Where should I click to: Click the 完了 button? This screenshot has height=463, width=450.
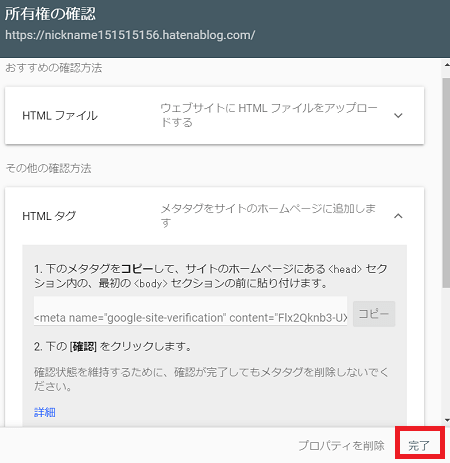[x=420, y=445]
